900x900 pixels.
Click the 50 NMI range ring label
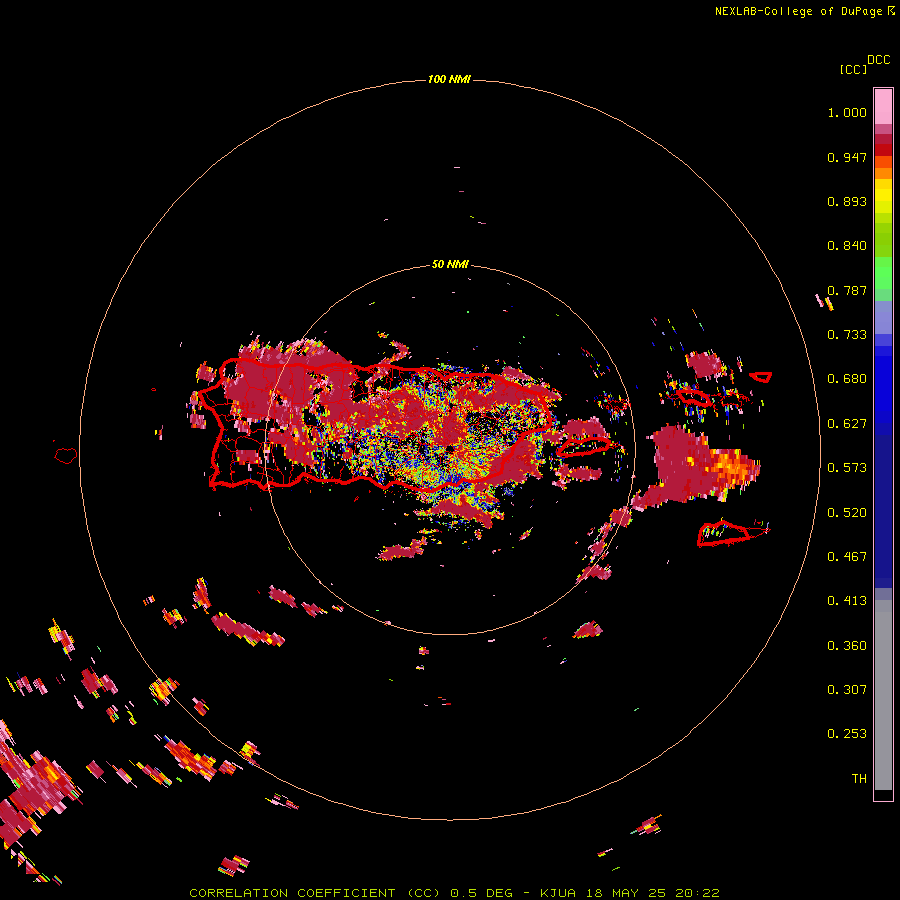(x=450, y=264)
